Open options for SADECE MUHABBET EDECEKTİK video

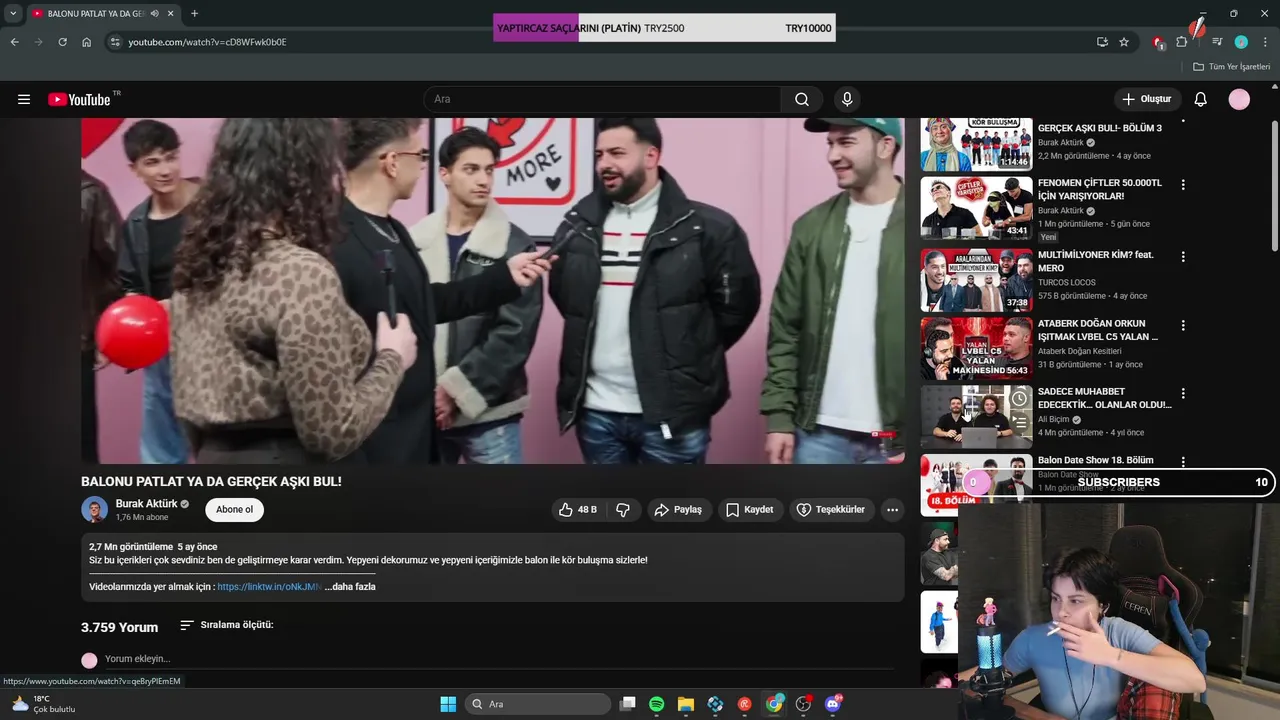(1183, 393)
